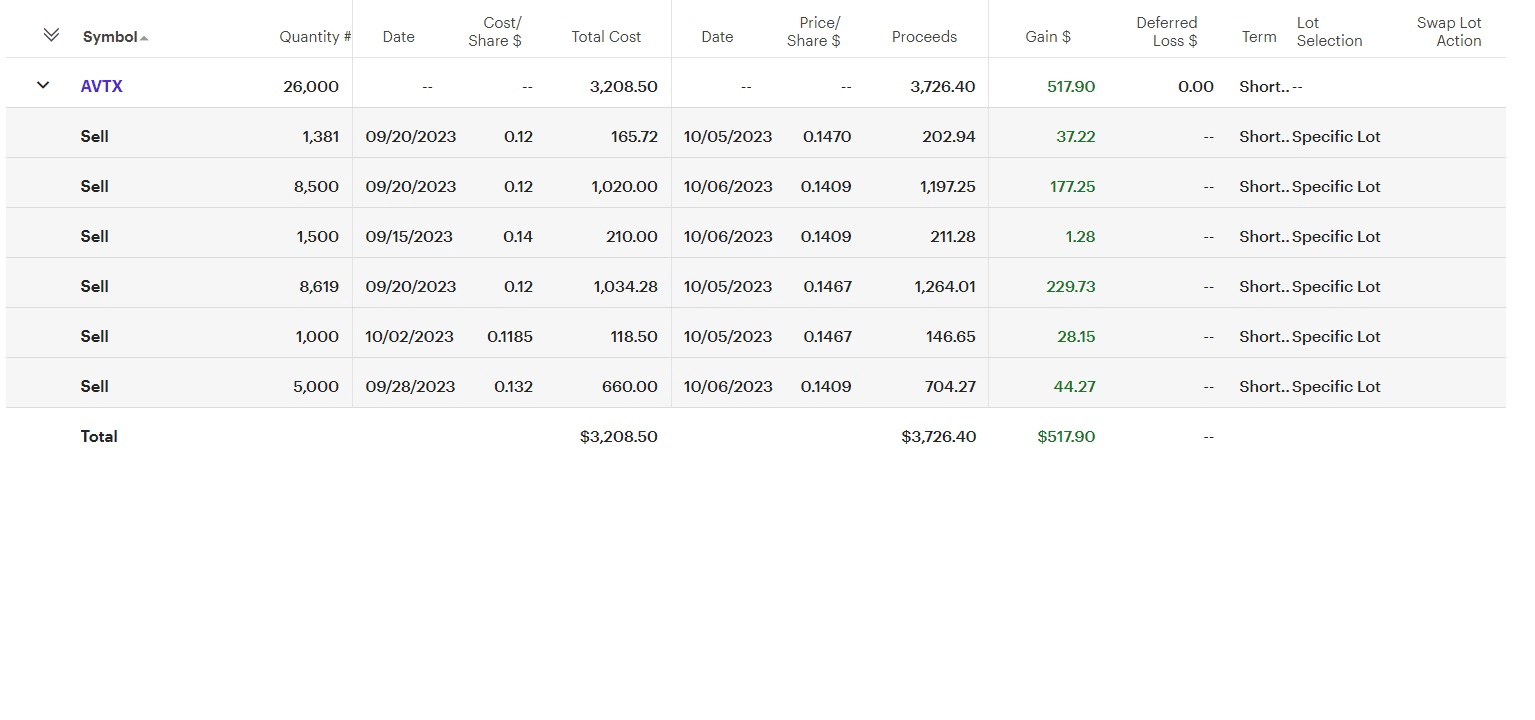
Task: Click the $517.90 total gain value
Action: (1066, 437)
